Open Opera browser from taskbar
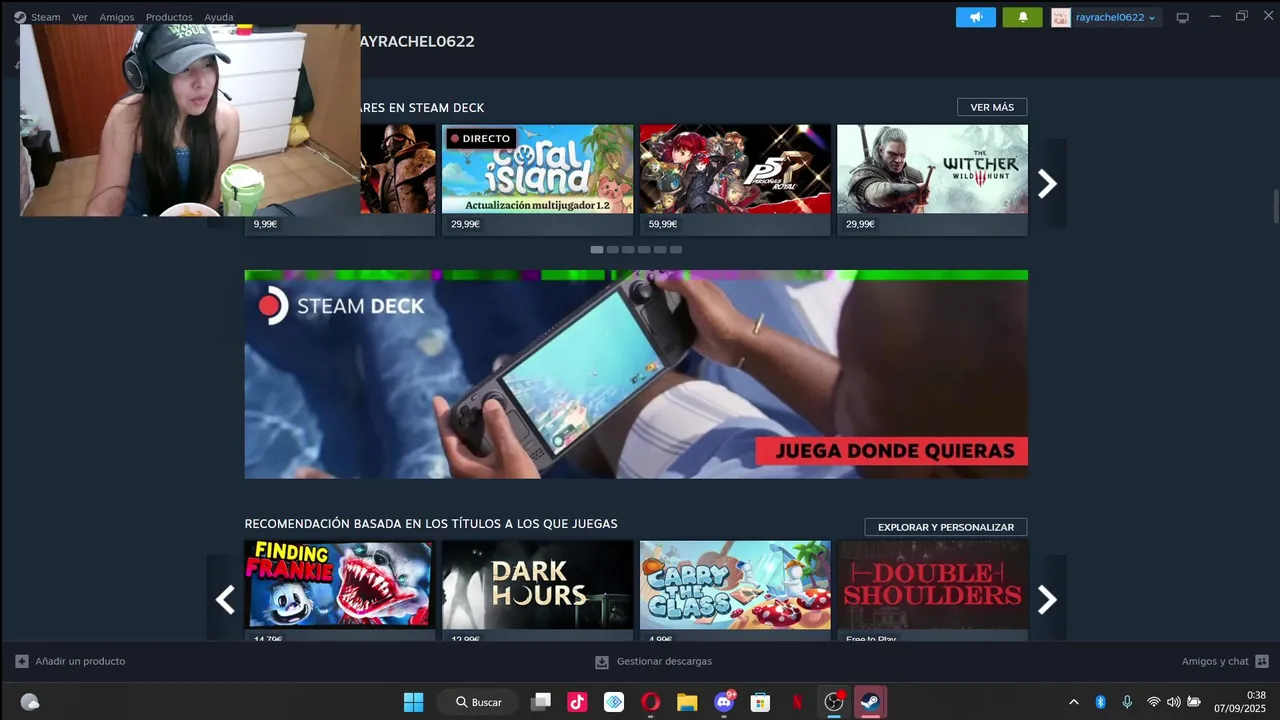The height and width of the screenshot is (720, 1280). [651, 702]
